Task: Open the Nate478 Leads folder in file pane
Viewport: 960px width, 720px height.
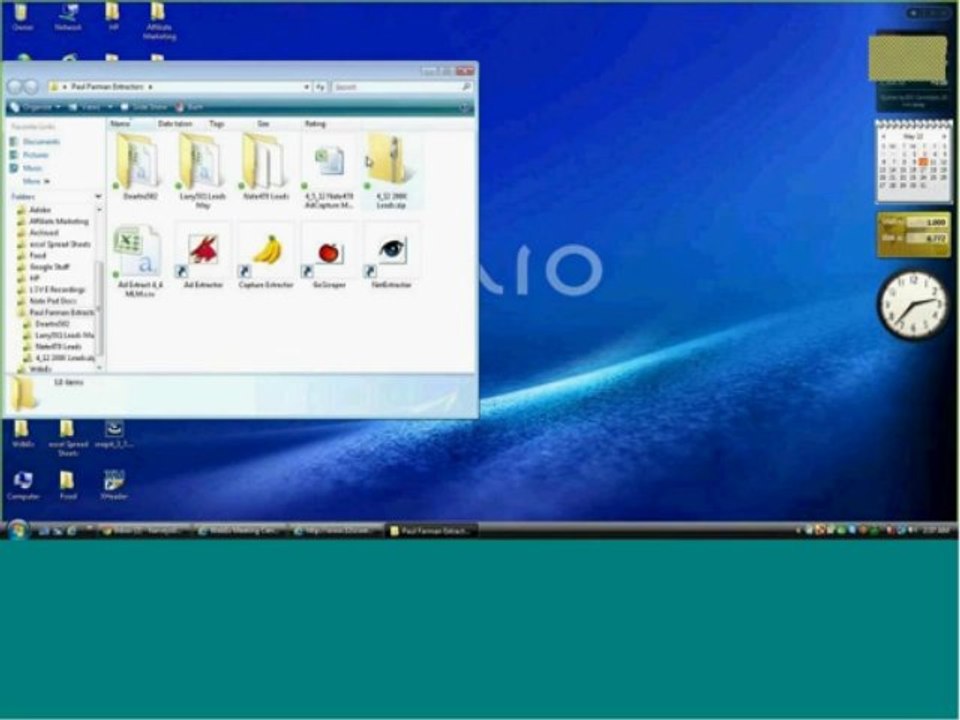Action: point(264,160)
